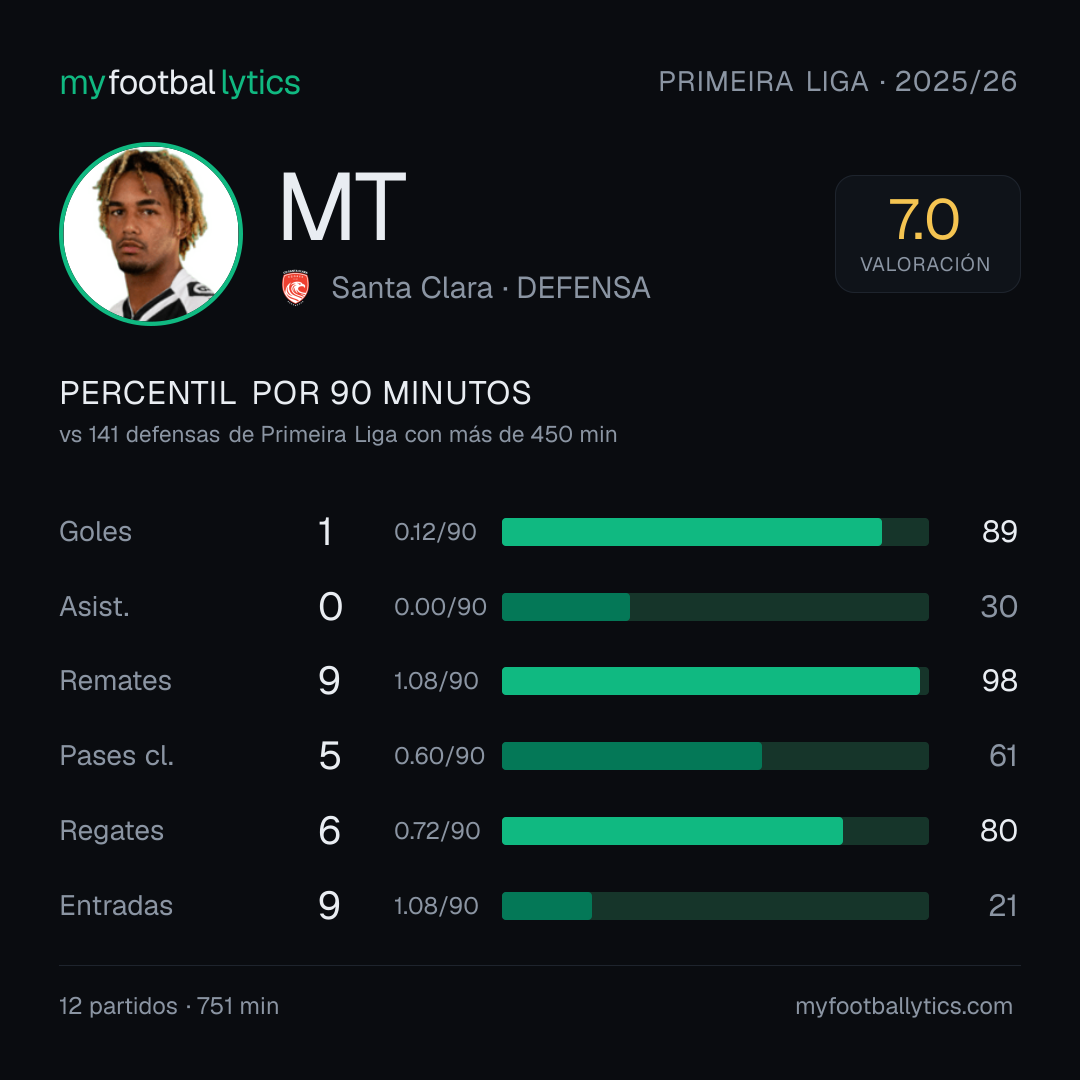This screenshot has height=1080, width=1080.
Task: Open the myfootballytics.com link
Action: pos(904,1006)
